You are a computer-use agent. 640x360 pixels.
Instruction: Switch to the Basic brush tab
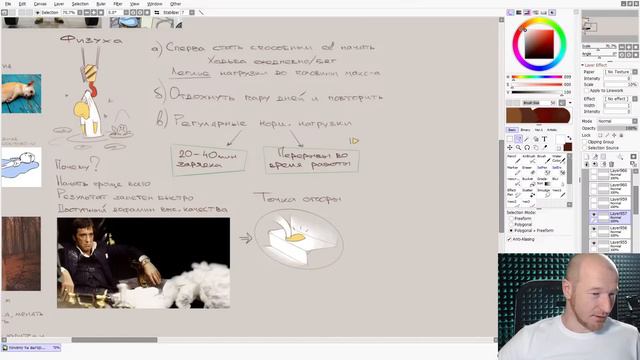[x=512, y=130]
